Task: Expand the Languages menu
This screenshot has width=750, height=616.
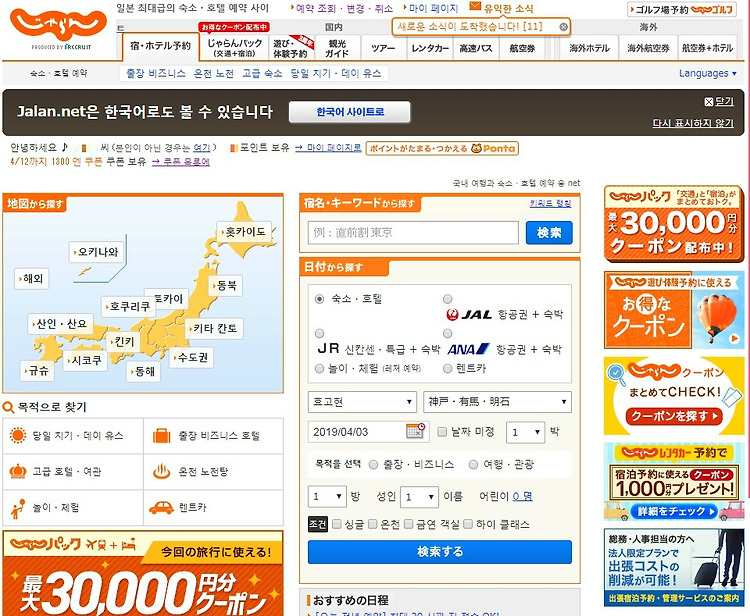Action: coord(707,73)
